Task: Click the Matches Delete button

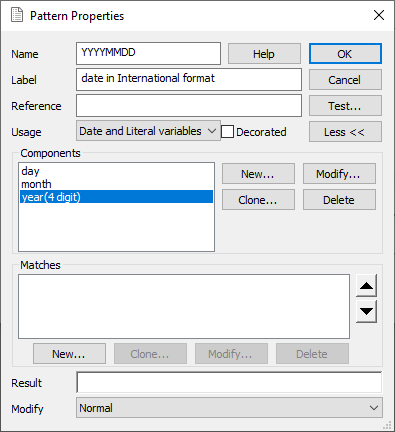Action: click(x=312, y=354)
